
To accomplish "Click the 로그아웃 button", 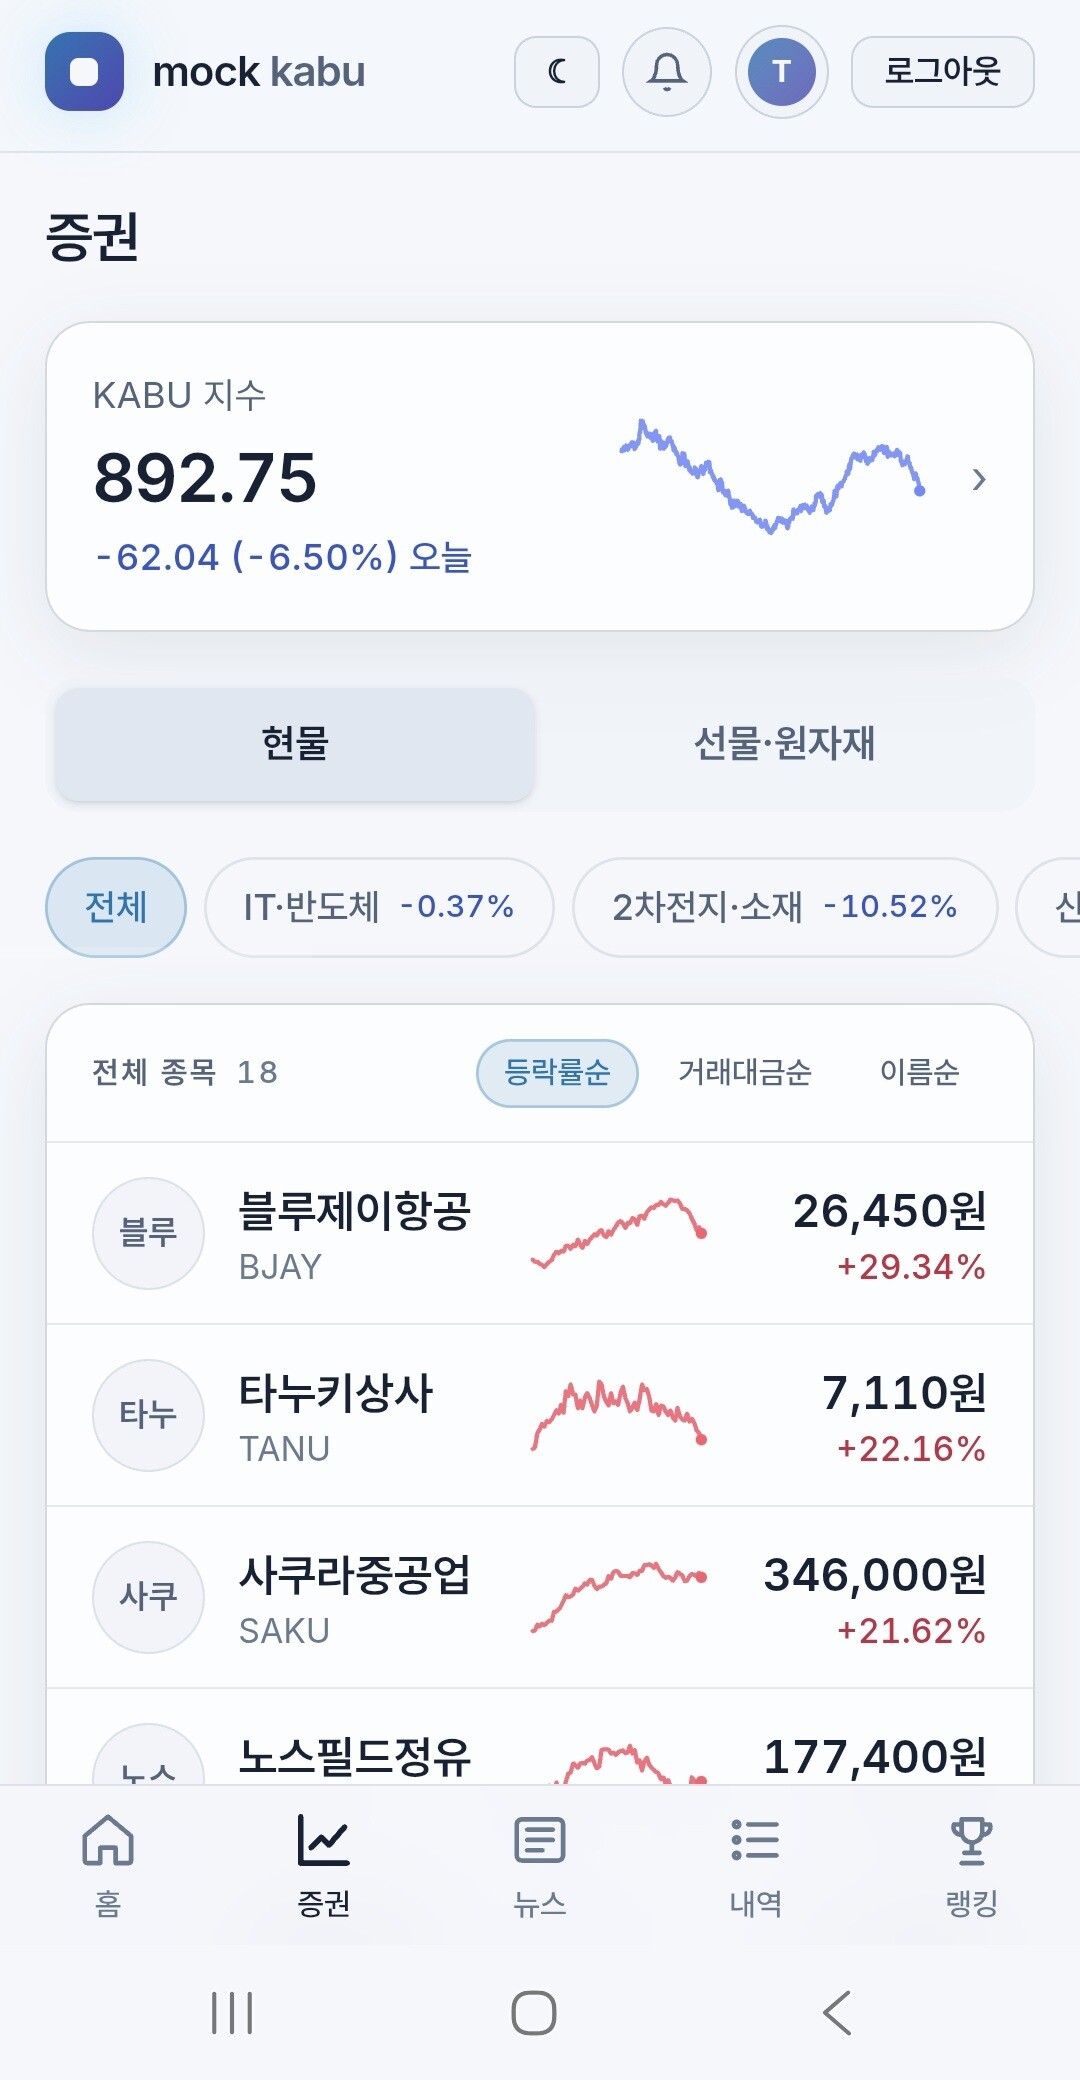I will [x=942, y=72].
